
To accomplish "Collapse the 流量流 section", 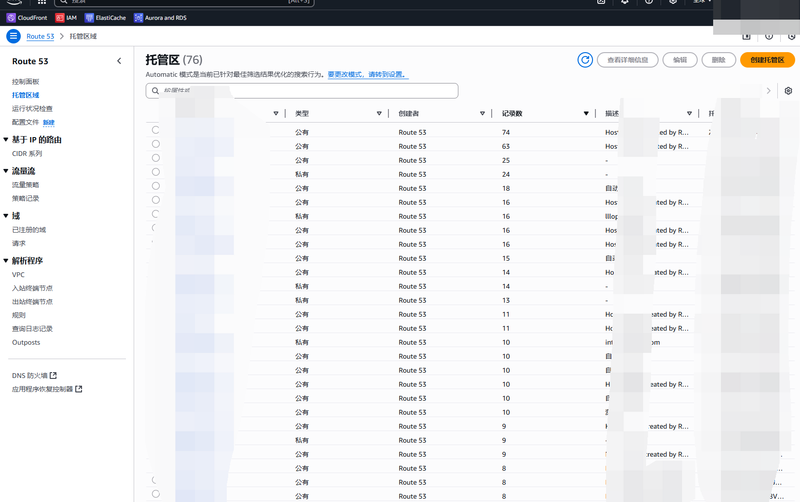I will tap(6, 171).
